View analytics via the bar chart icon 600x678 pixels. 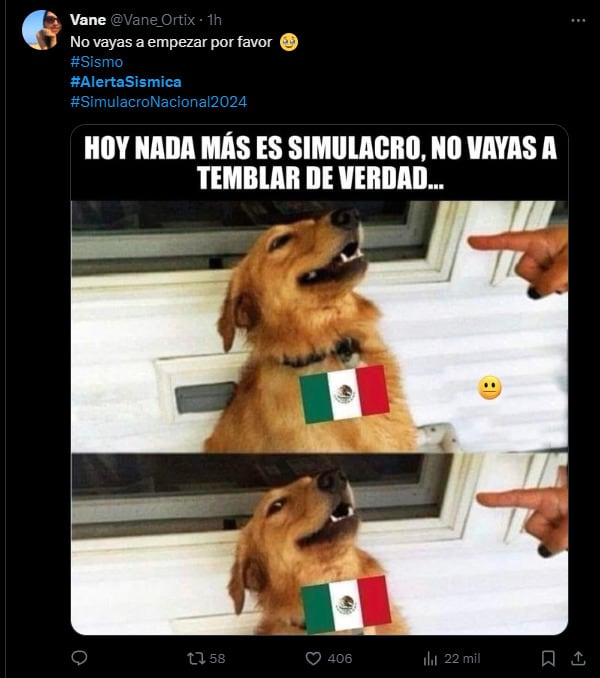click(430, 659)
